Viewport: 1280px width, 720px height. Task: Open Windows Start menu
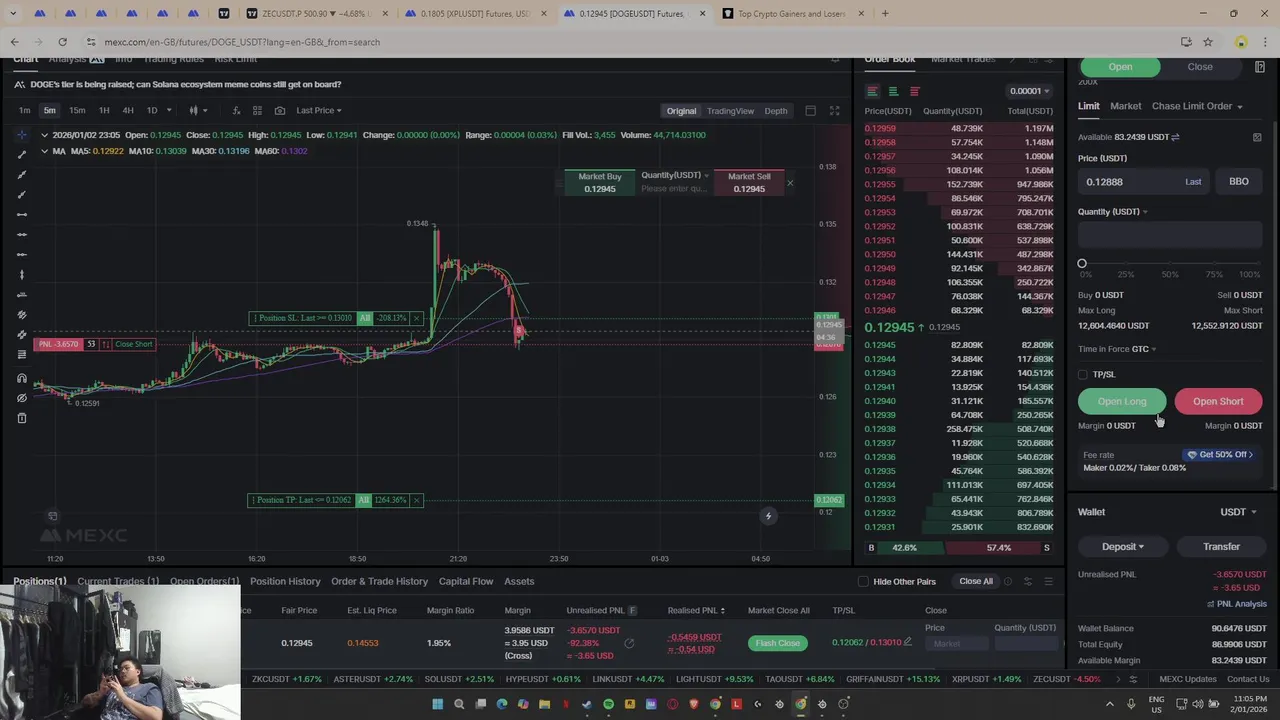437,704
